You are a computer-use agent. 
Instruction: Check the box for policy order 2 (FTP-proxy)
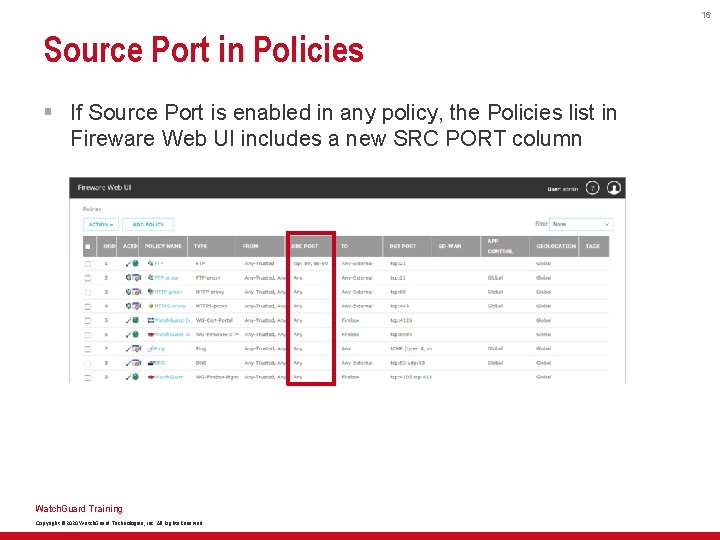[x=88, y=278]
